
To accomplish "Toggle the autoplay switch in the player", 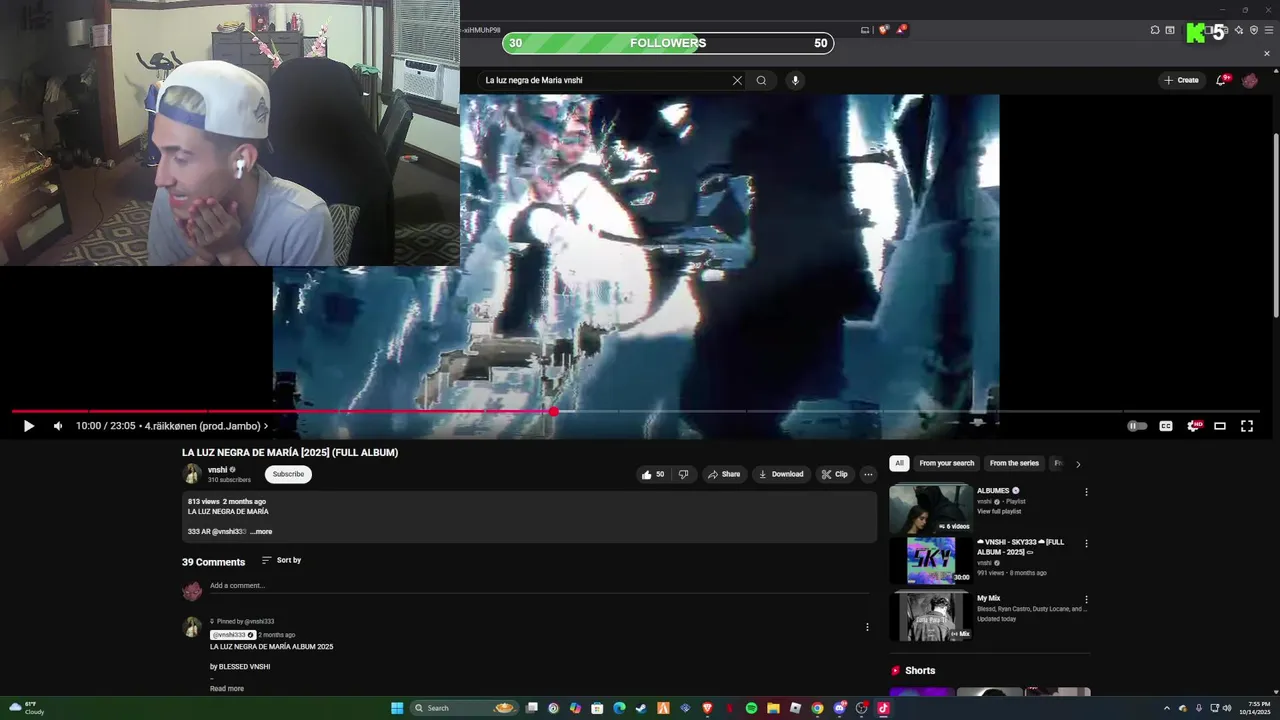I will pyautogui.click(x=1137, y=426).
